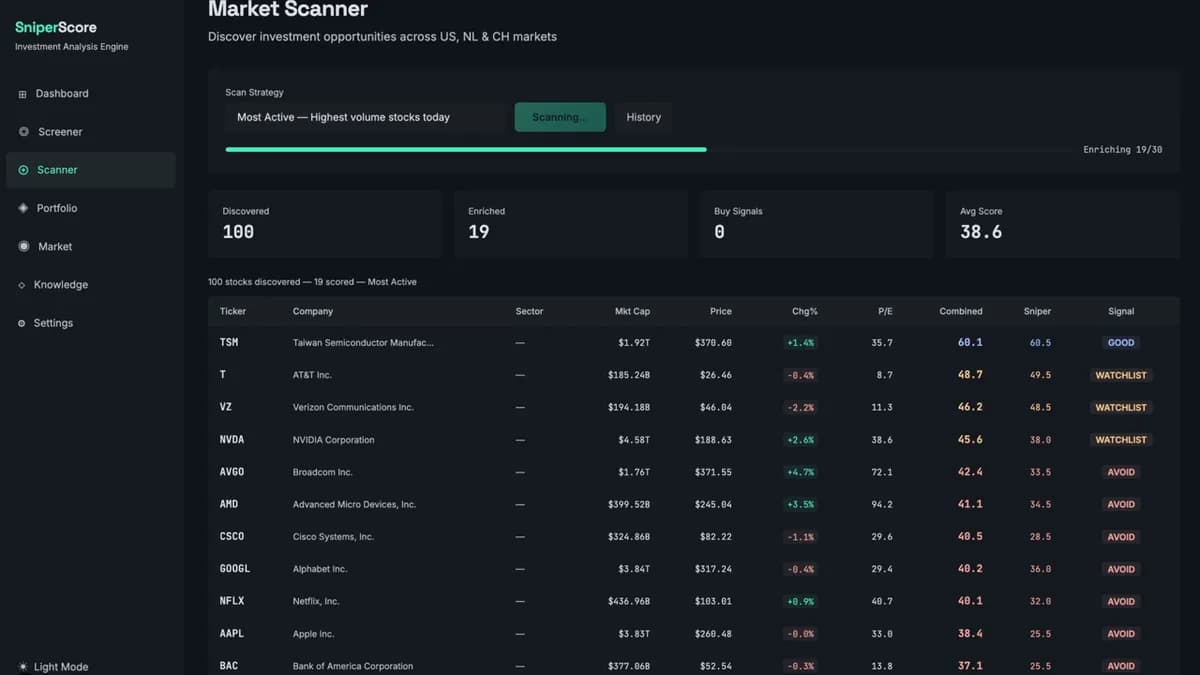
Task: Click the scan enrichment progress bar
Action: click(649, 149)
